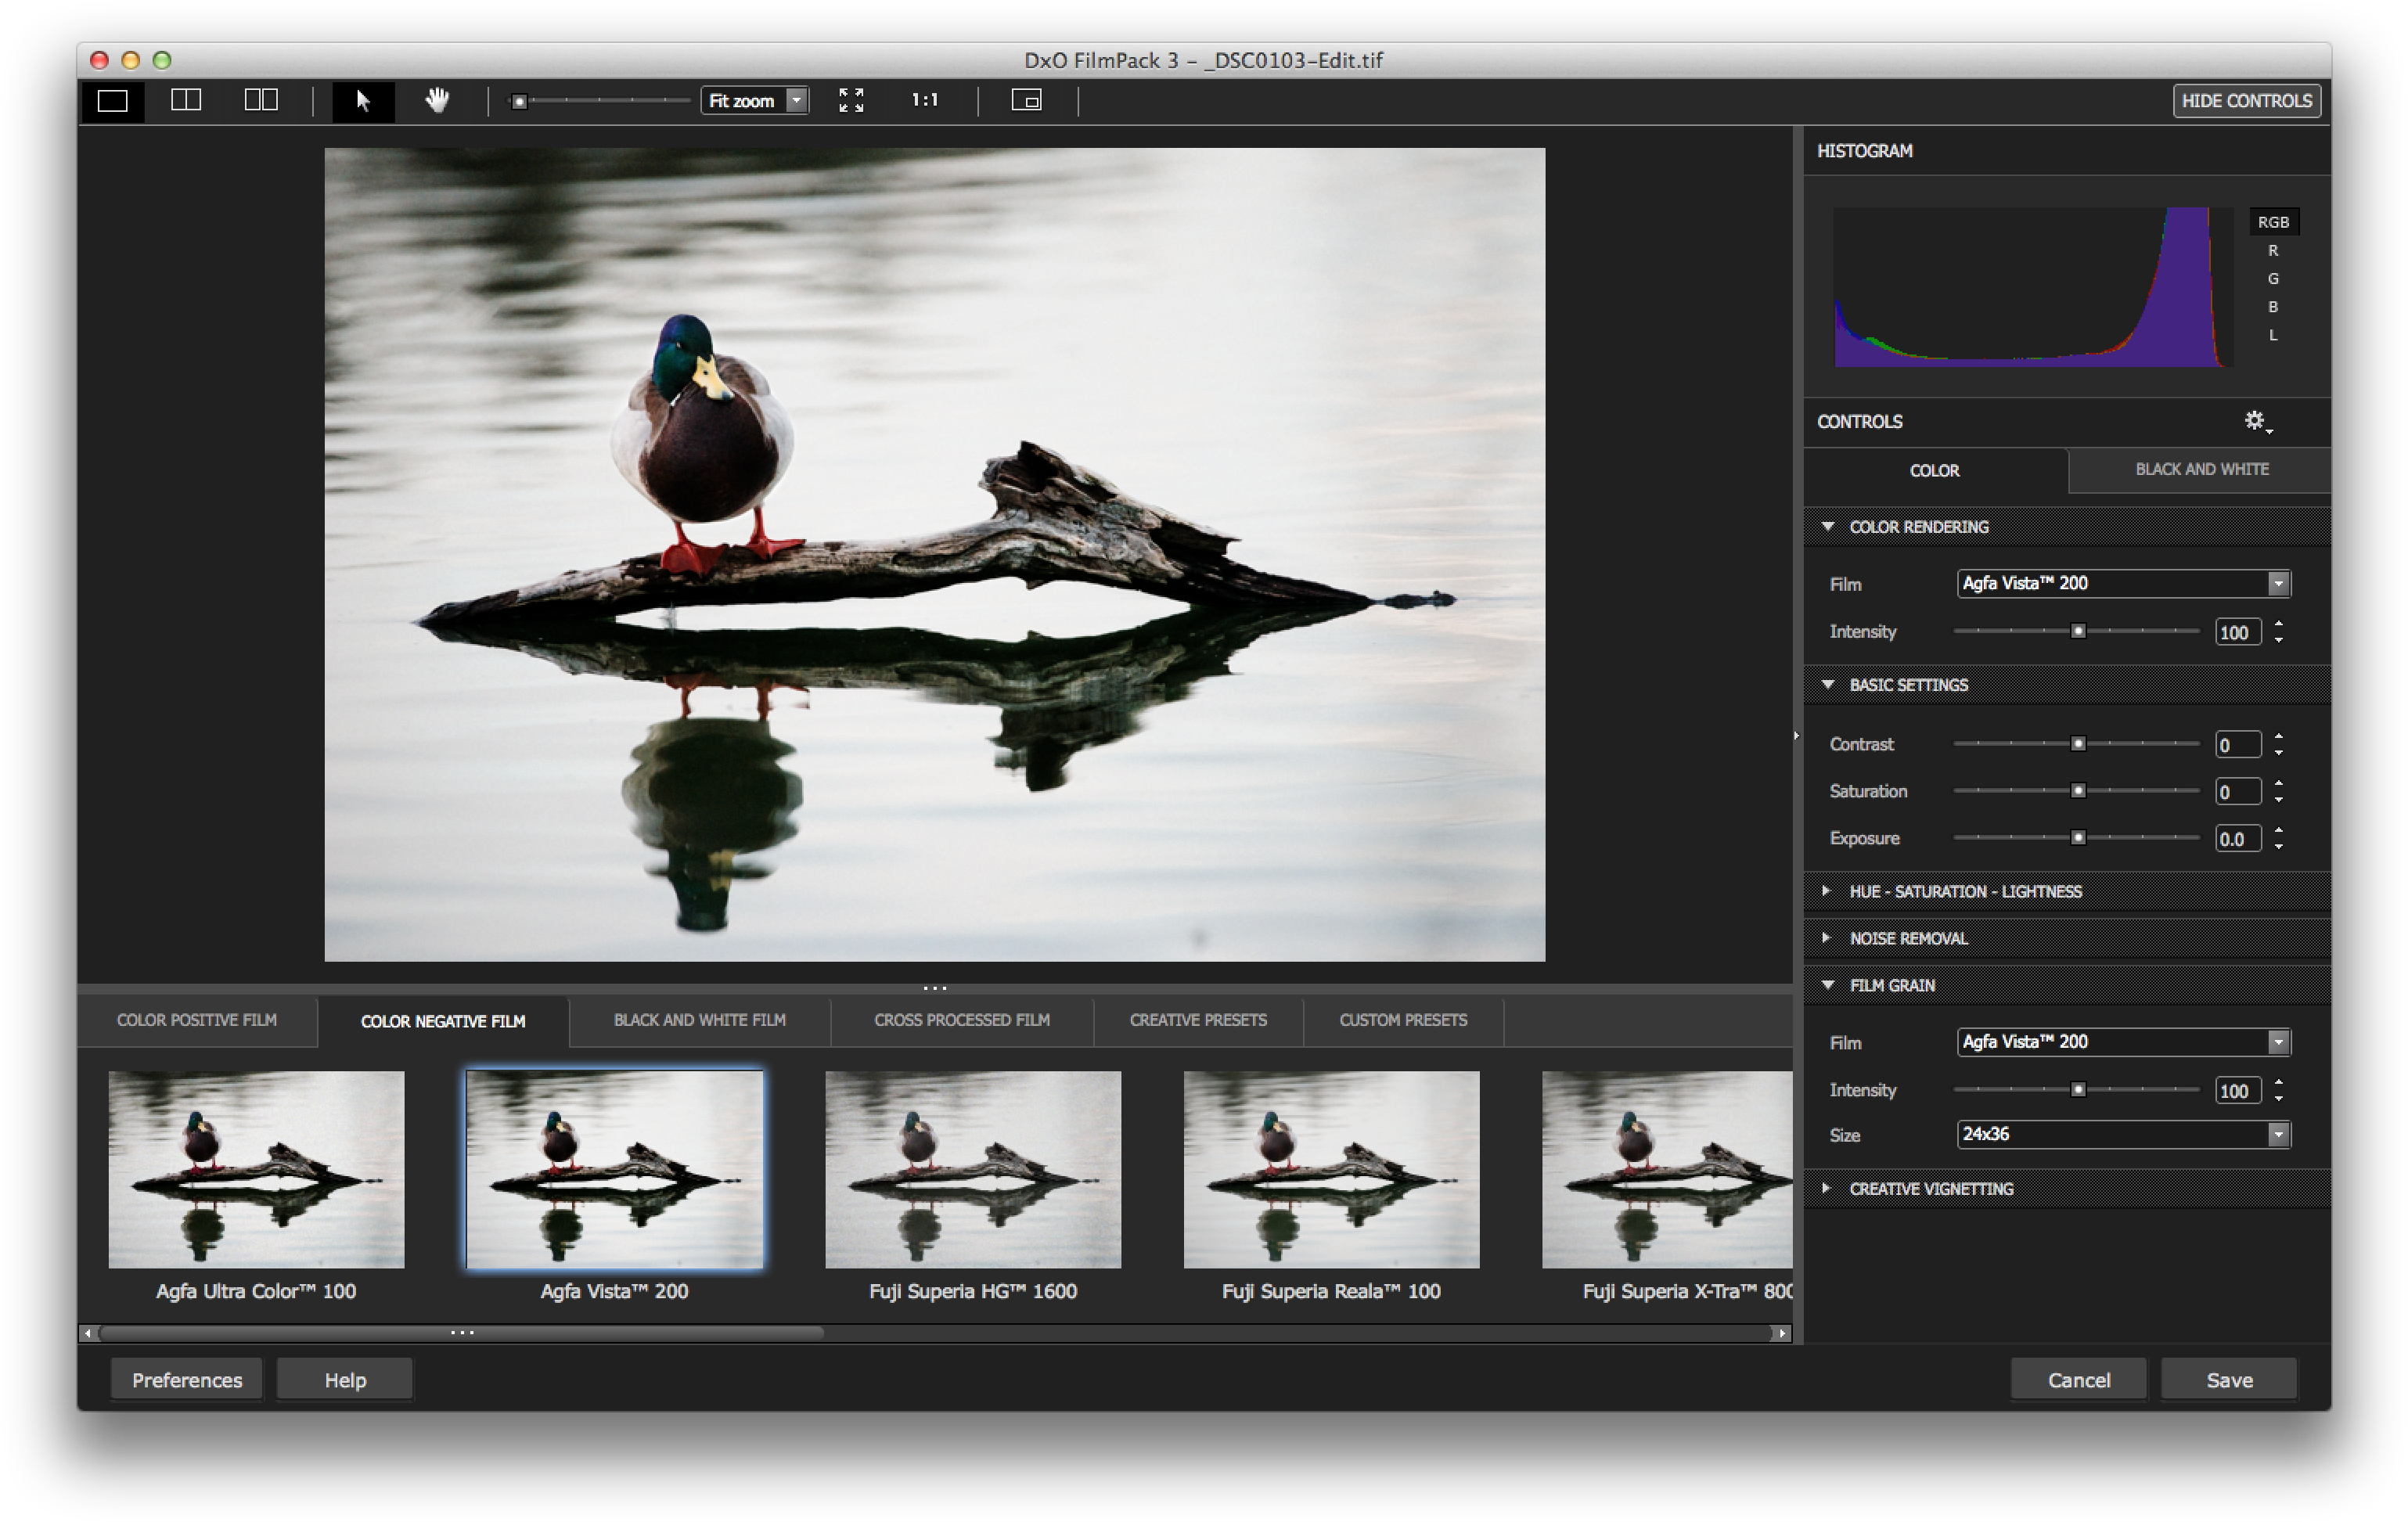The width and height of the screenshot is (2408, 1522).
Task: Activate full screen display mode
Action: coord(852,100)
